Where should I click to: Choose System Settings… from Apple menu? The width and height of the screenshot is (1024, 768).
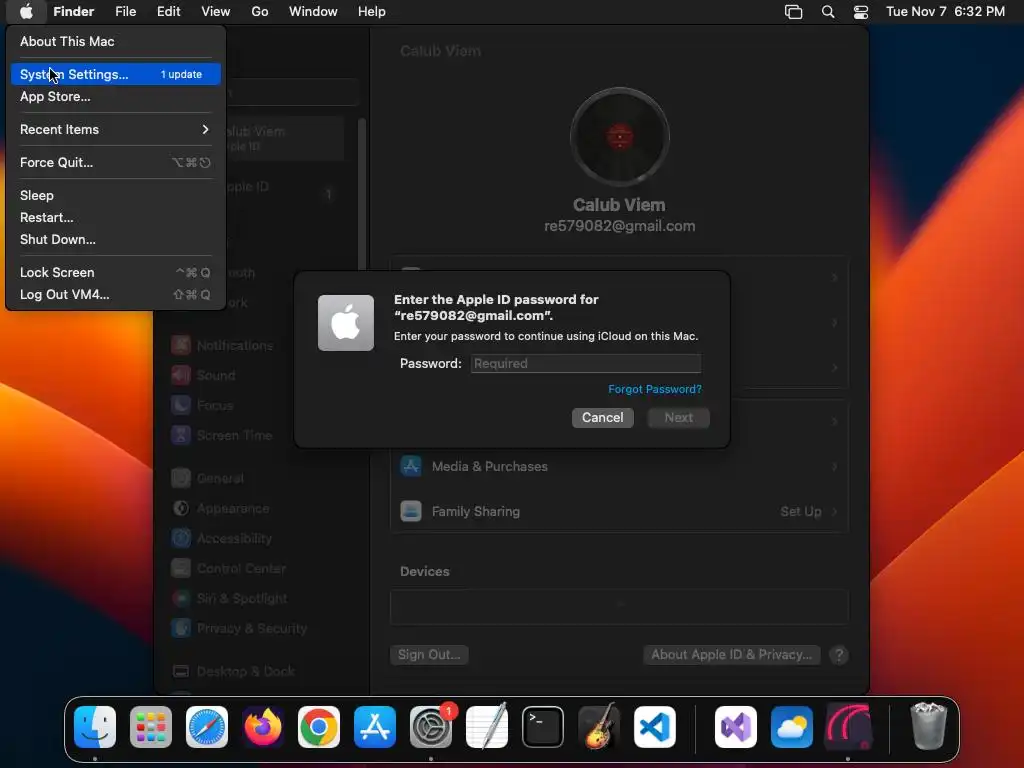point(115,74)
